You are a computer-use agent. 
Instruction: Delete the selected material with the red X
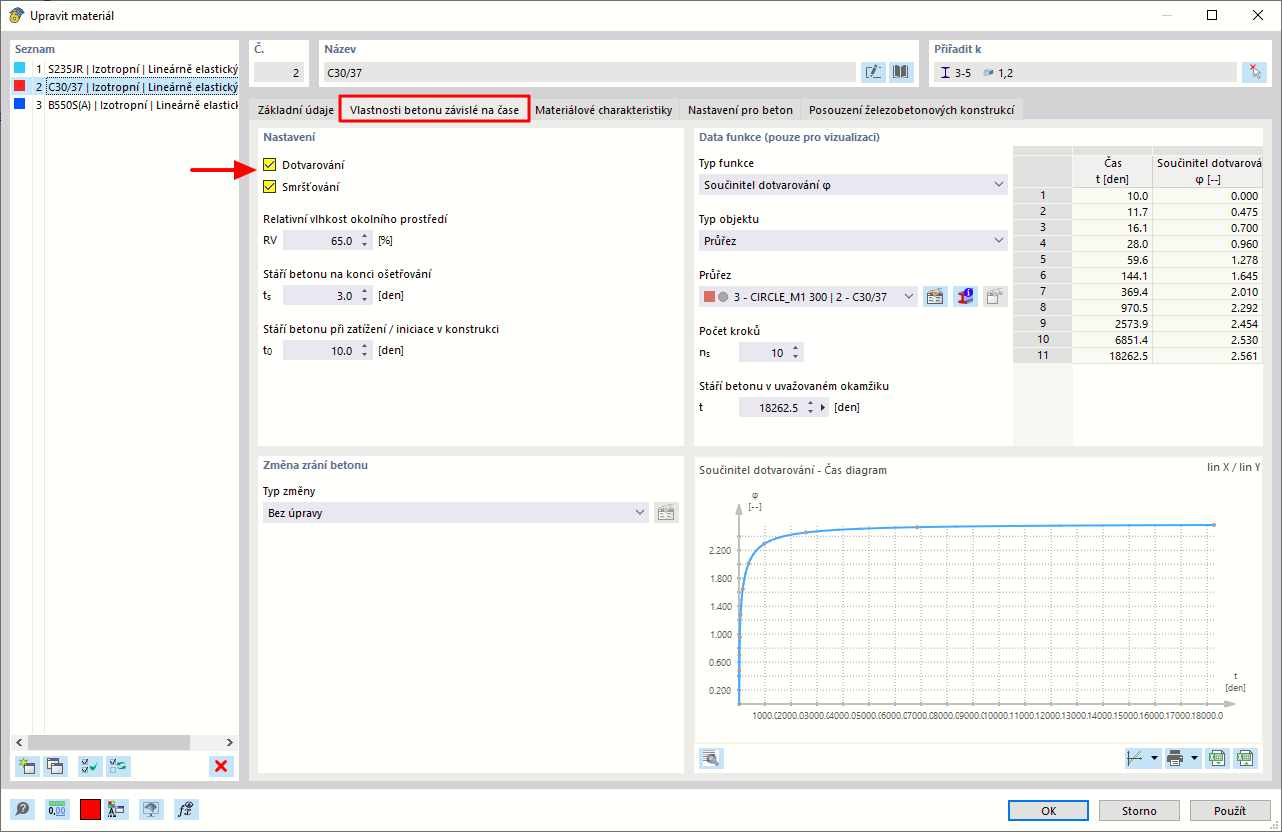(221, 766)
